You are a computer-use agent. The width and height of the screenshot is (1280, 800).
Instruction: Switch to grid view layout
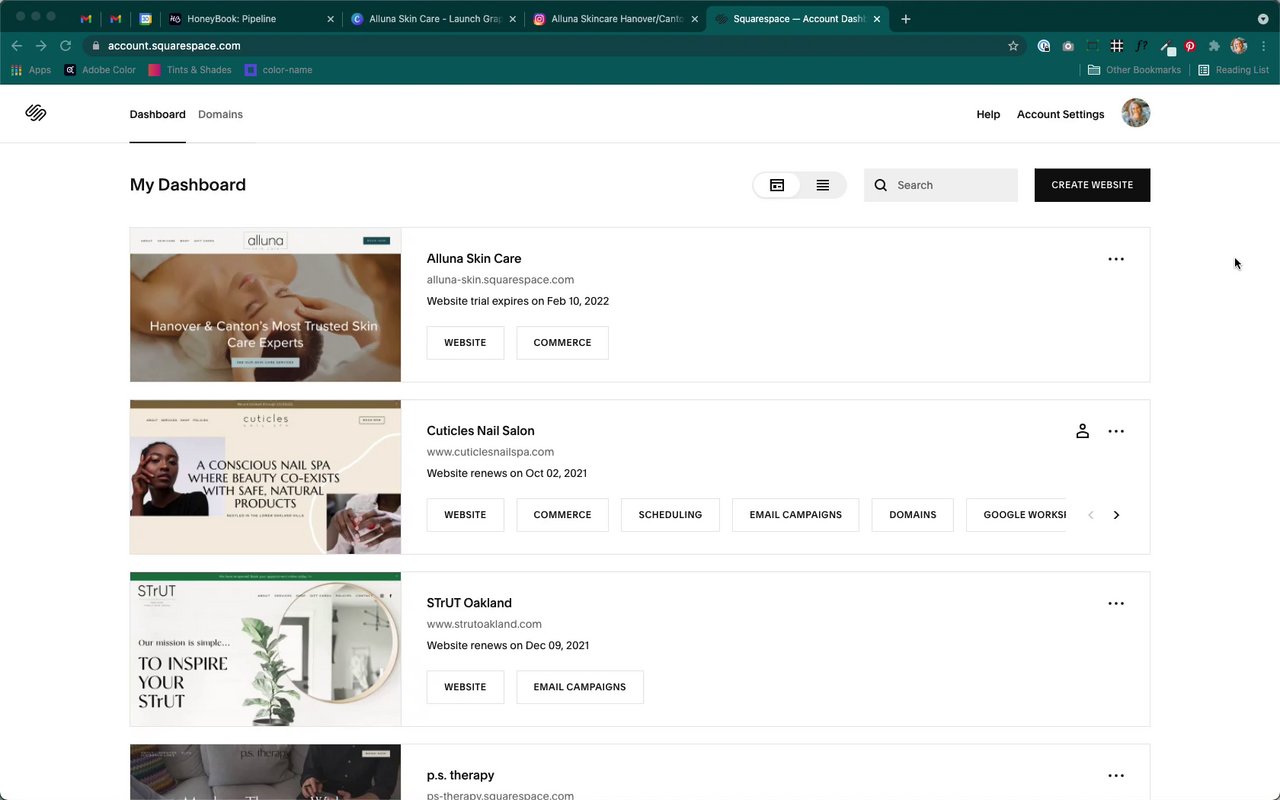pos(777,185)
